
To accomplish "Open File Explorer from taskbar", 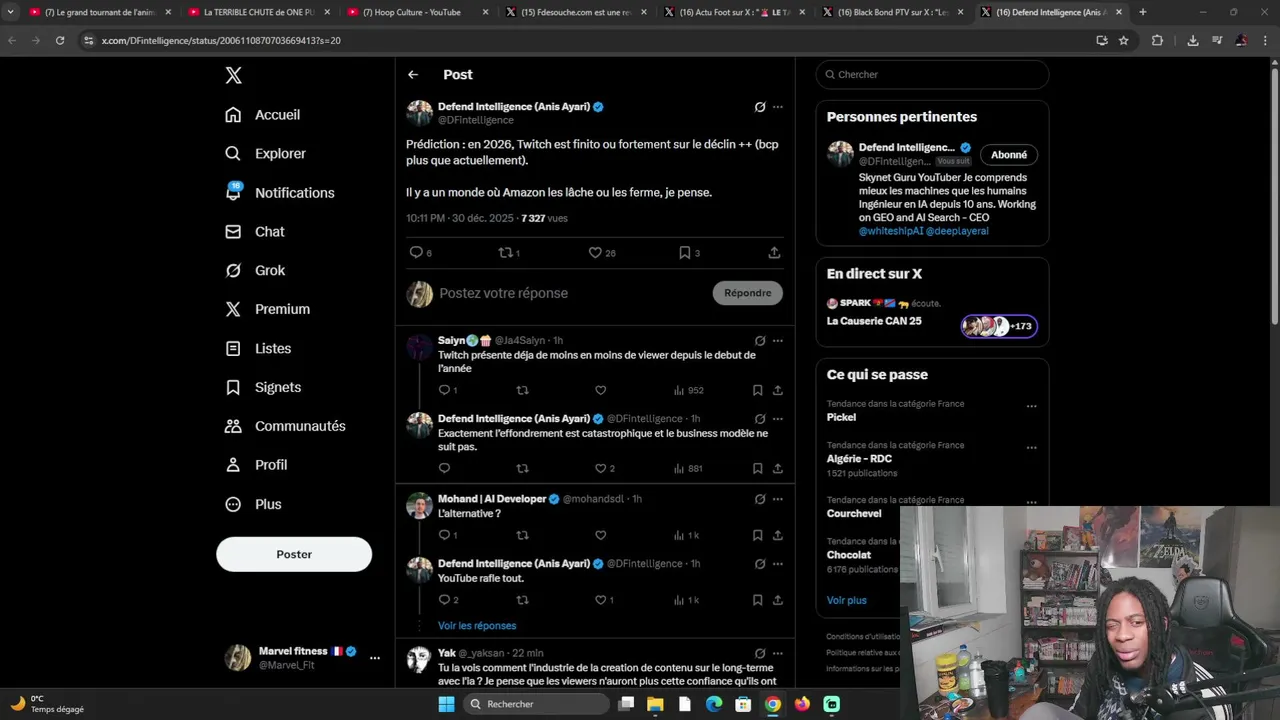I will coord(655,704).
